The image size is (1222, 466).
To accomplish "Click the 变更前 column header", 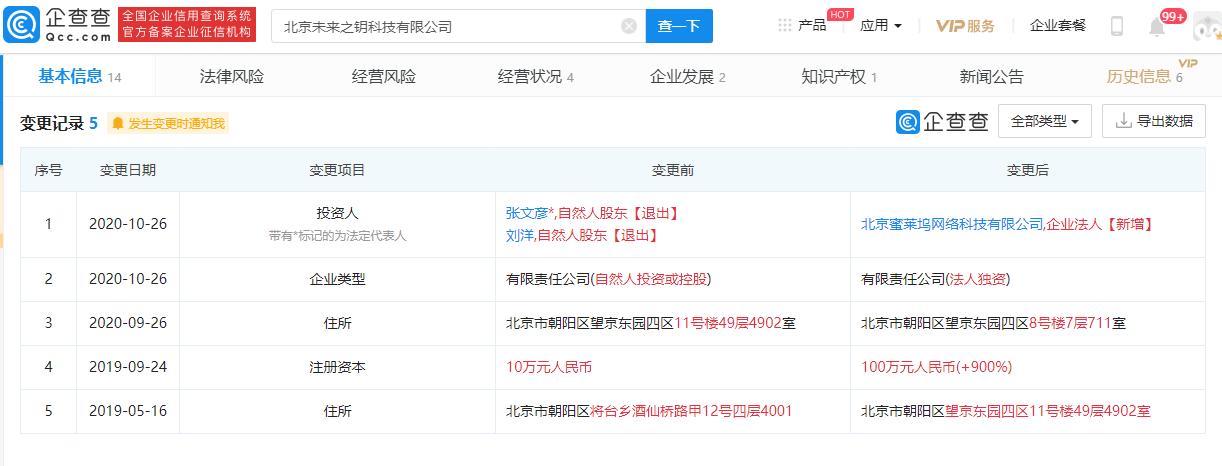I will 673,170.
